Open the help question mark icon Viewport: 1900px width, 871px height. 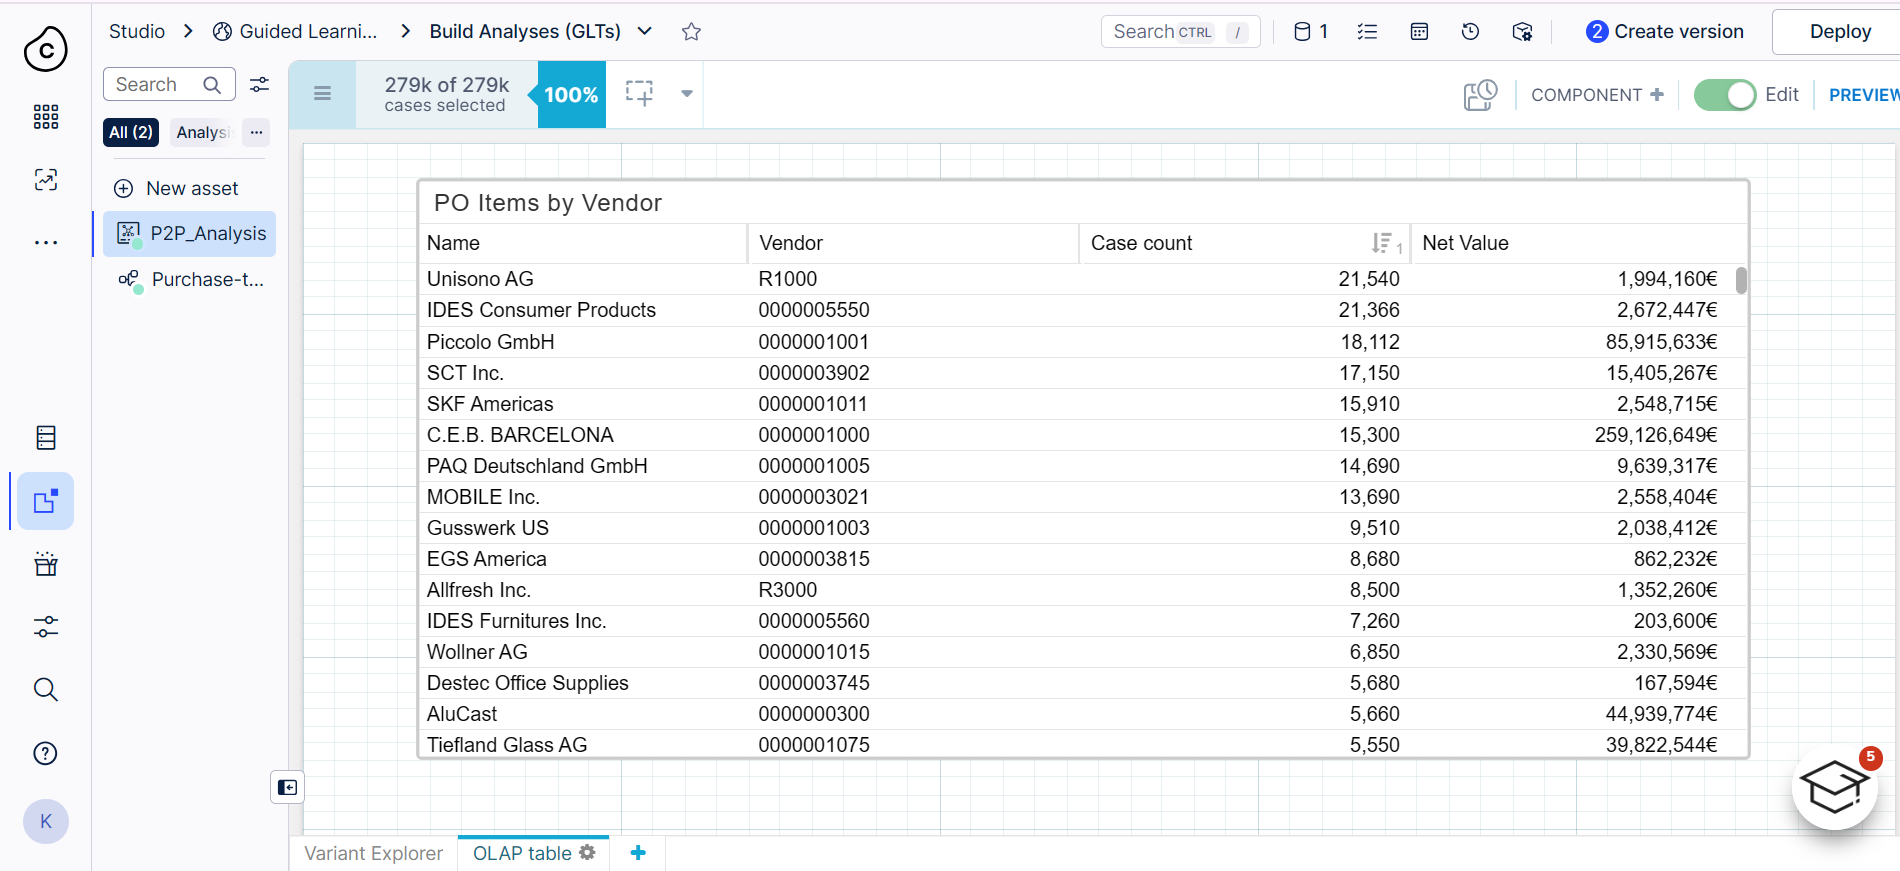46,754
